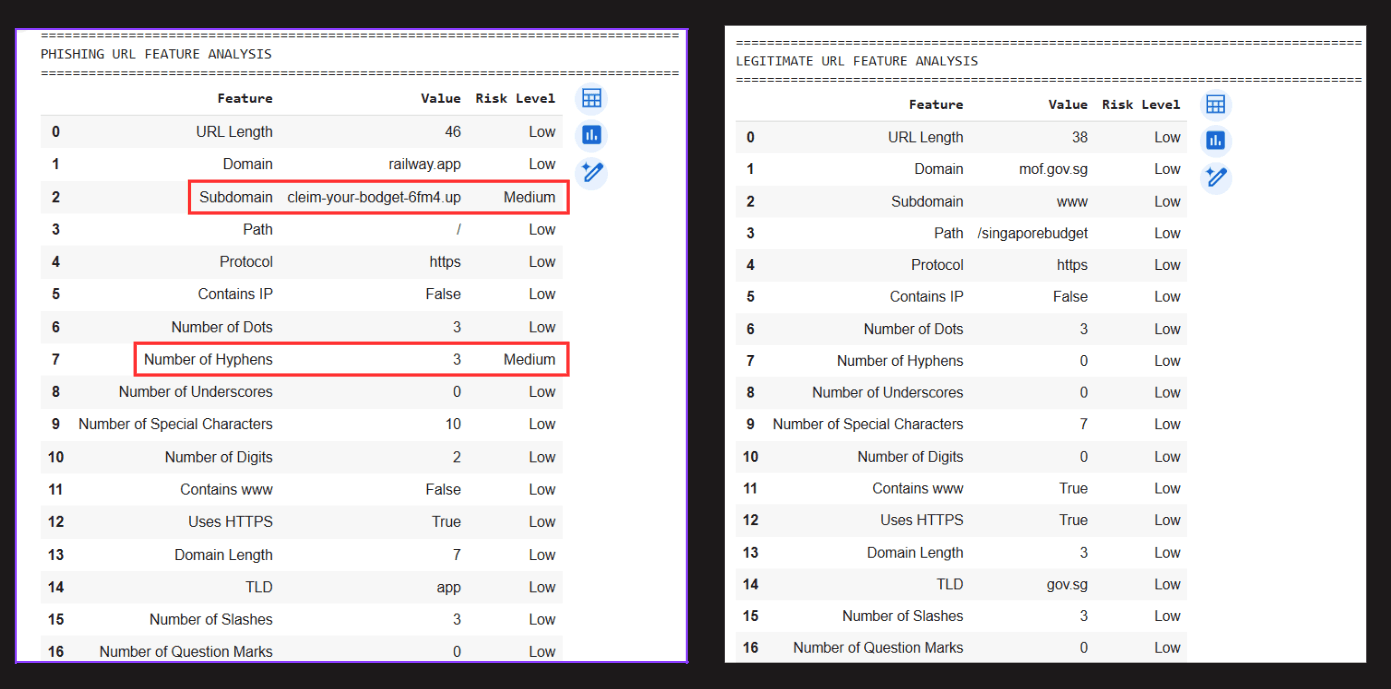Convert the legitimate table to an interactive table
The height and width of the screenshot is (689, 1391).
tap(1216, 104)
